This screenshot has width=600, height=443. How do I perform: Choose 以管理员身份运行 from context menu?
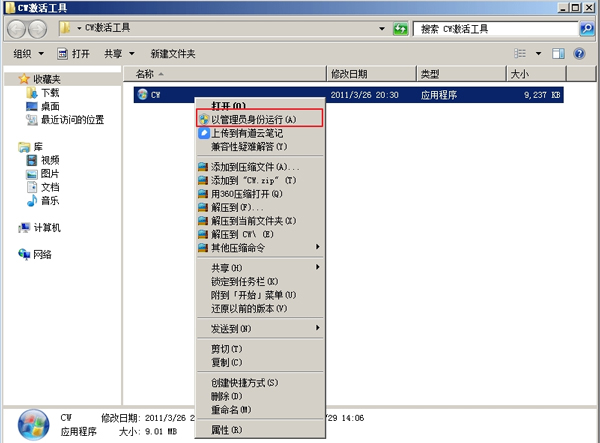coord(260,119)
